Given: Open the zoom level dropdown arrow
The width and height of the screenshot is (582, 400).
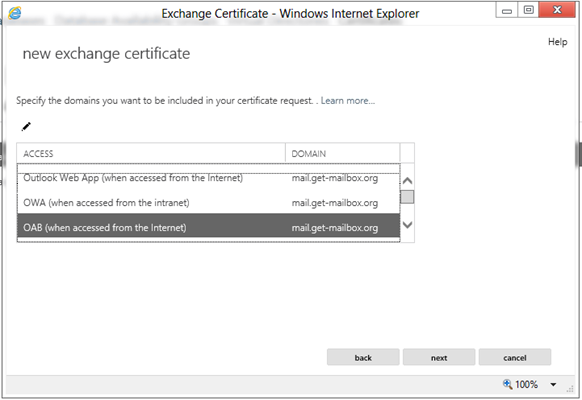Looking at the screenshot, I should click(553, 384).
